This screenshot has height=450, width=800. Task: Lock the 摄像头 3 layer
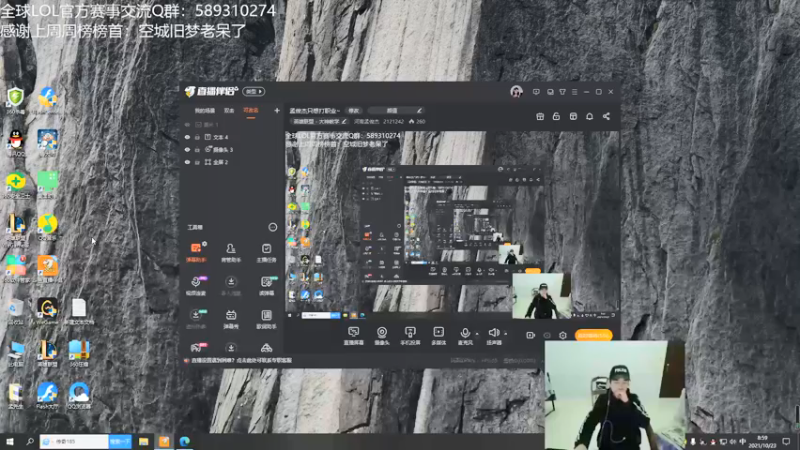point(197,149)
